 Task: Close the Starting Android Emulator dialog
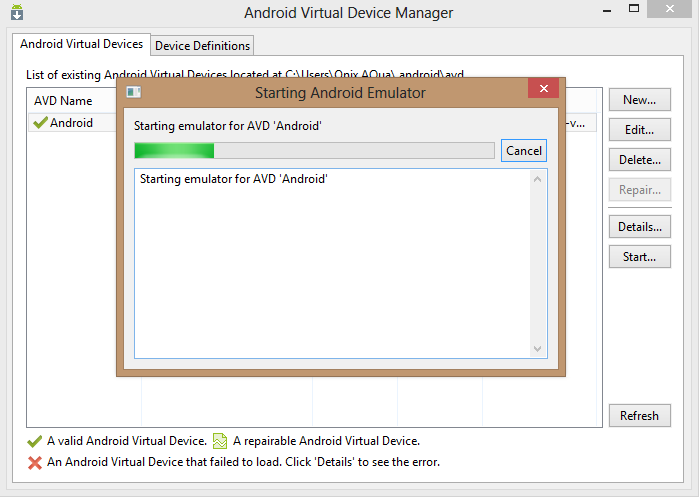click(x=543, y=88)
